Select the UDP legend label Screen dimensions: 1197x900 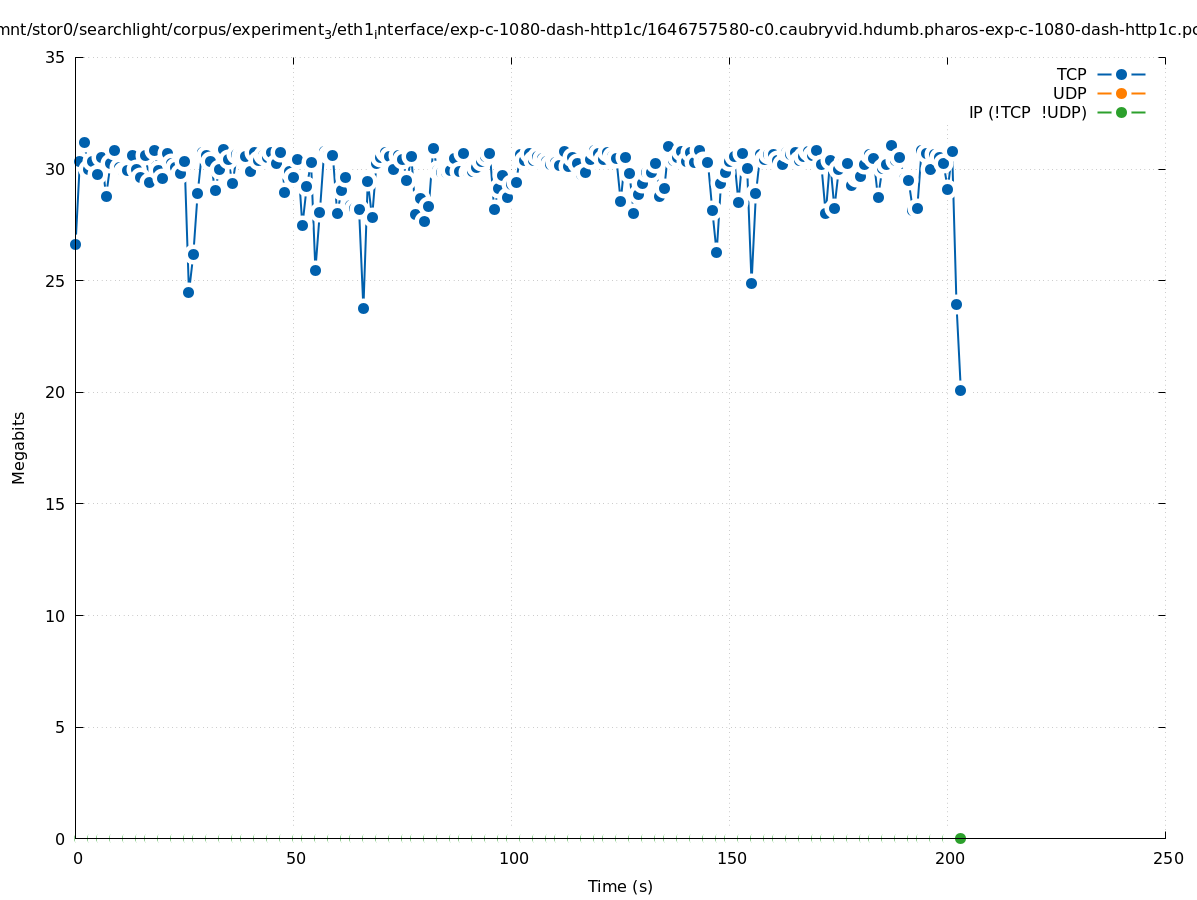pos(1069,93)
